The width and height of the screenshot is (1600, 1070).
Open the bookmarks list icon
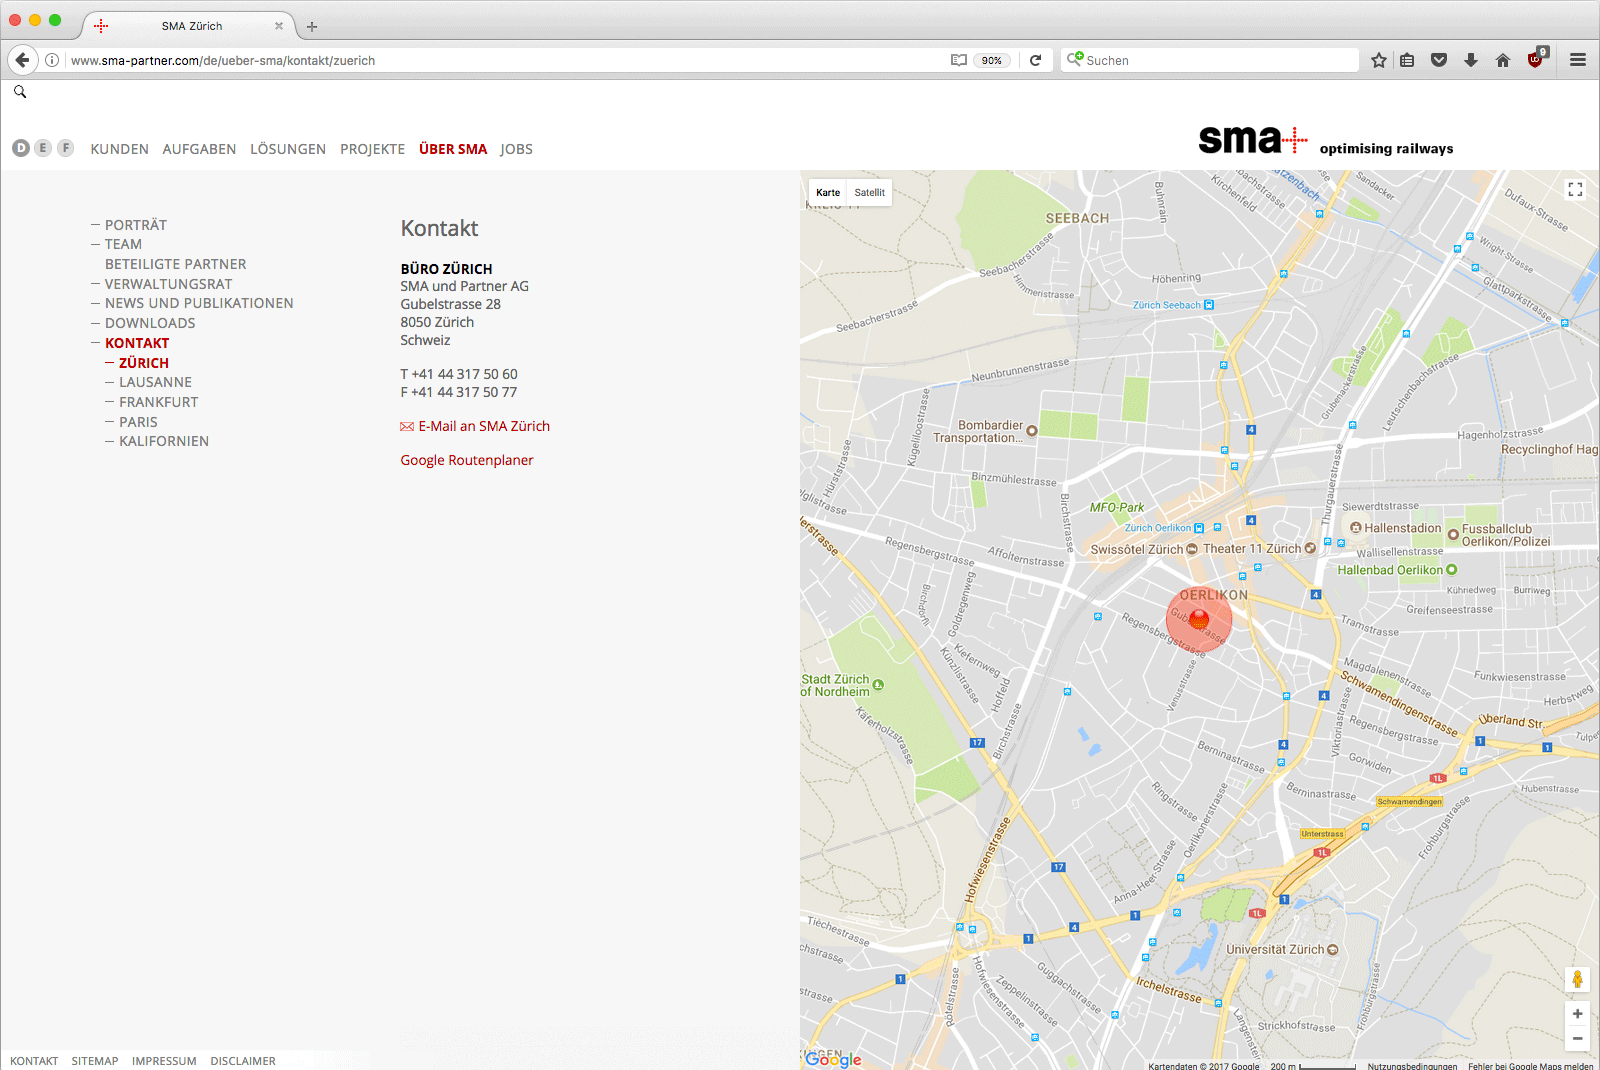point(1407,60)
